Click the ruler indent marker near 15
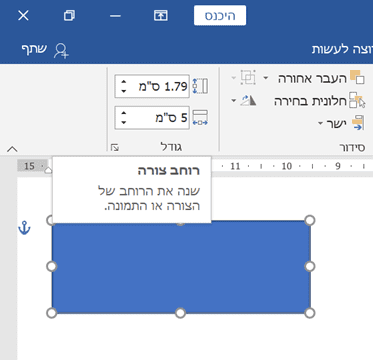The width and height of the screenshot is (373, 360). point(48,170)
